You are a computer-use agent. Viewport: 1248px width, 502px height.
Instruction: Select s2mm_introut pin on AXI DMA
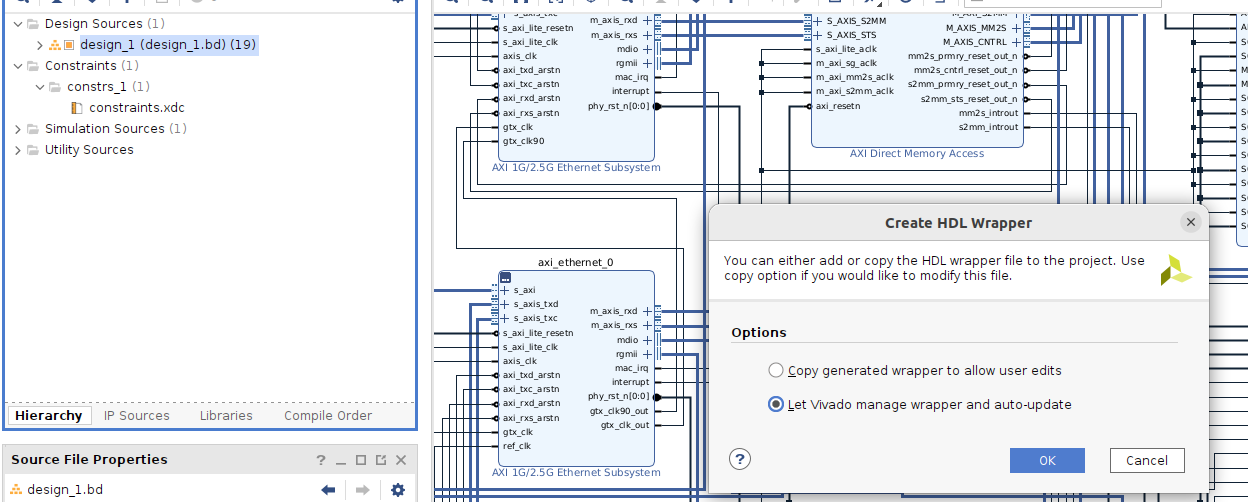click(x=988, y=127)
